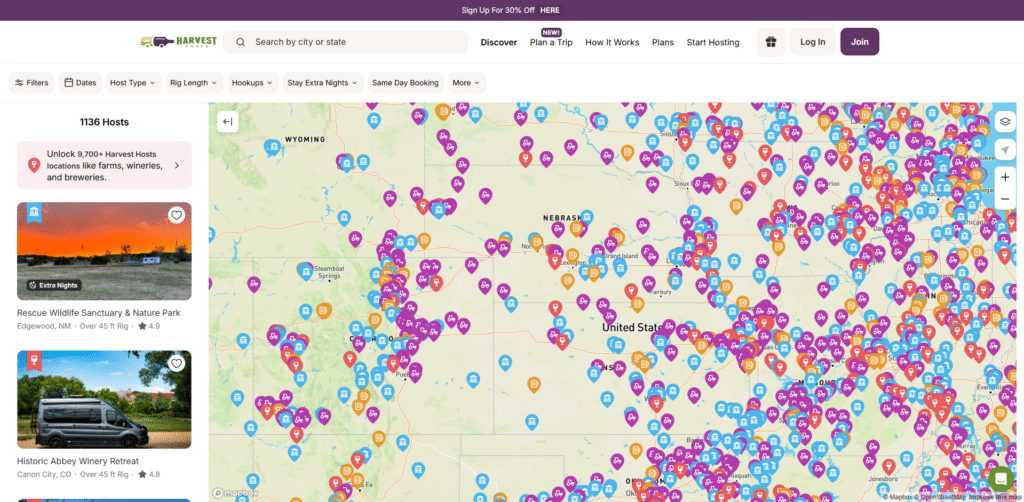This screenshot has width=1024, height=502.
Task: Zoom in on the map
Action: [1005, 177]
